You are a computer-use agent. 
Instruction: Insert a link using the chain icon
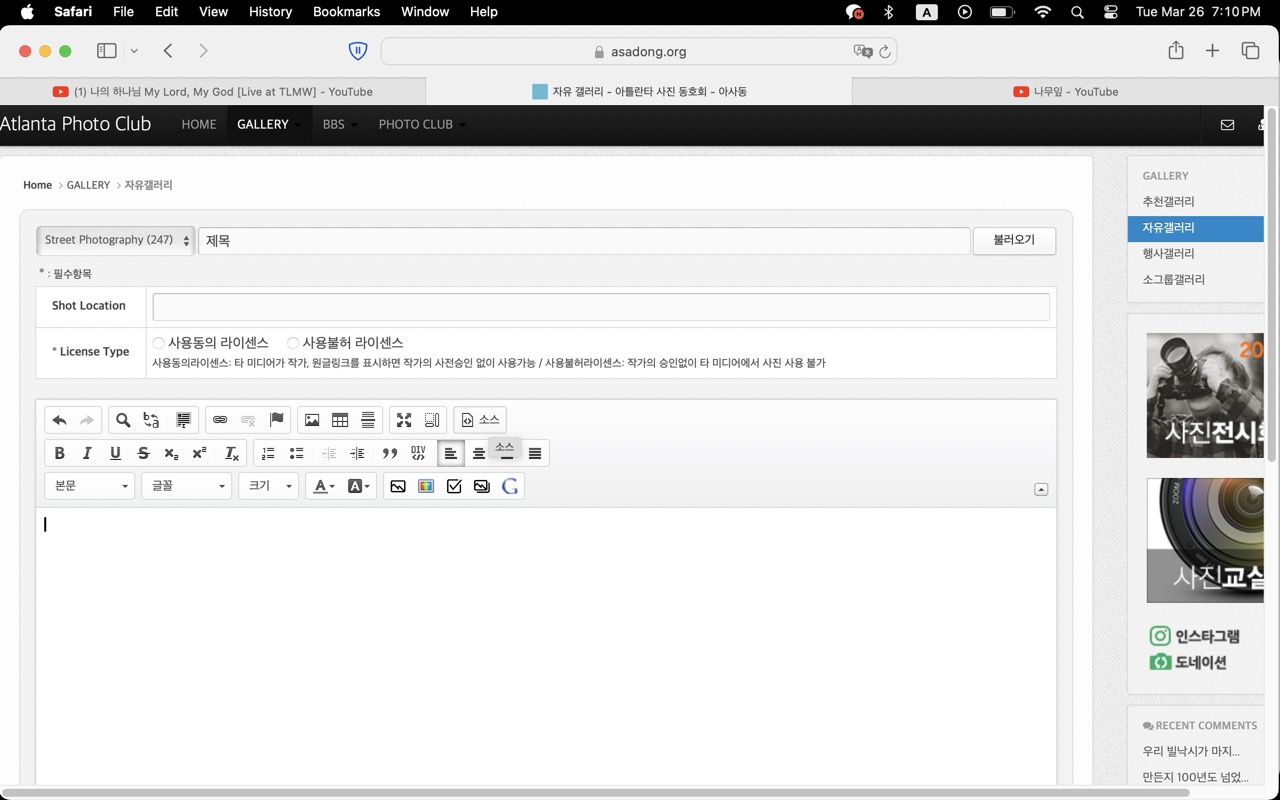coord(220,420)
